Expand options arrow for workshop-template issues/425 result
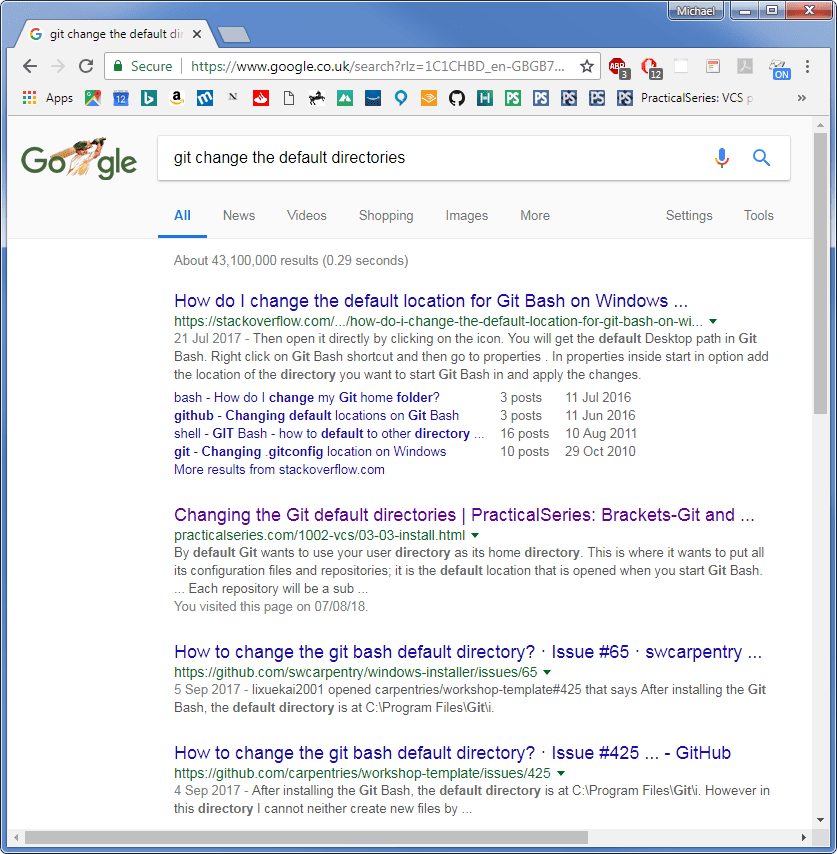This screenshot has width=837, height=854. pos(561,773)
